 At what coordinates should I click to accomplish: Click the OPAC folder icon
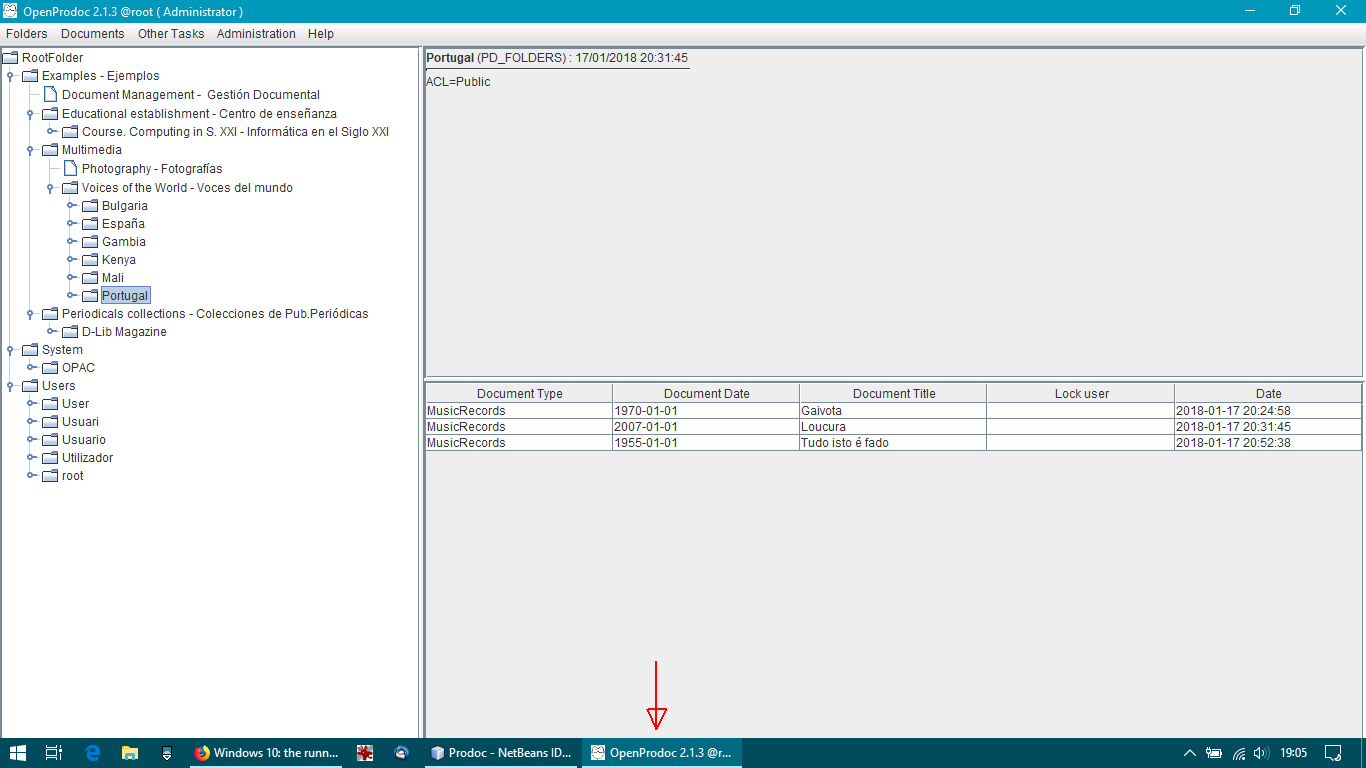tap(48, 367)
